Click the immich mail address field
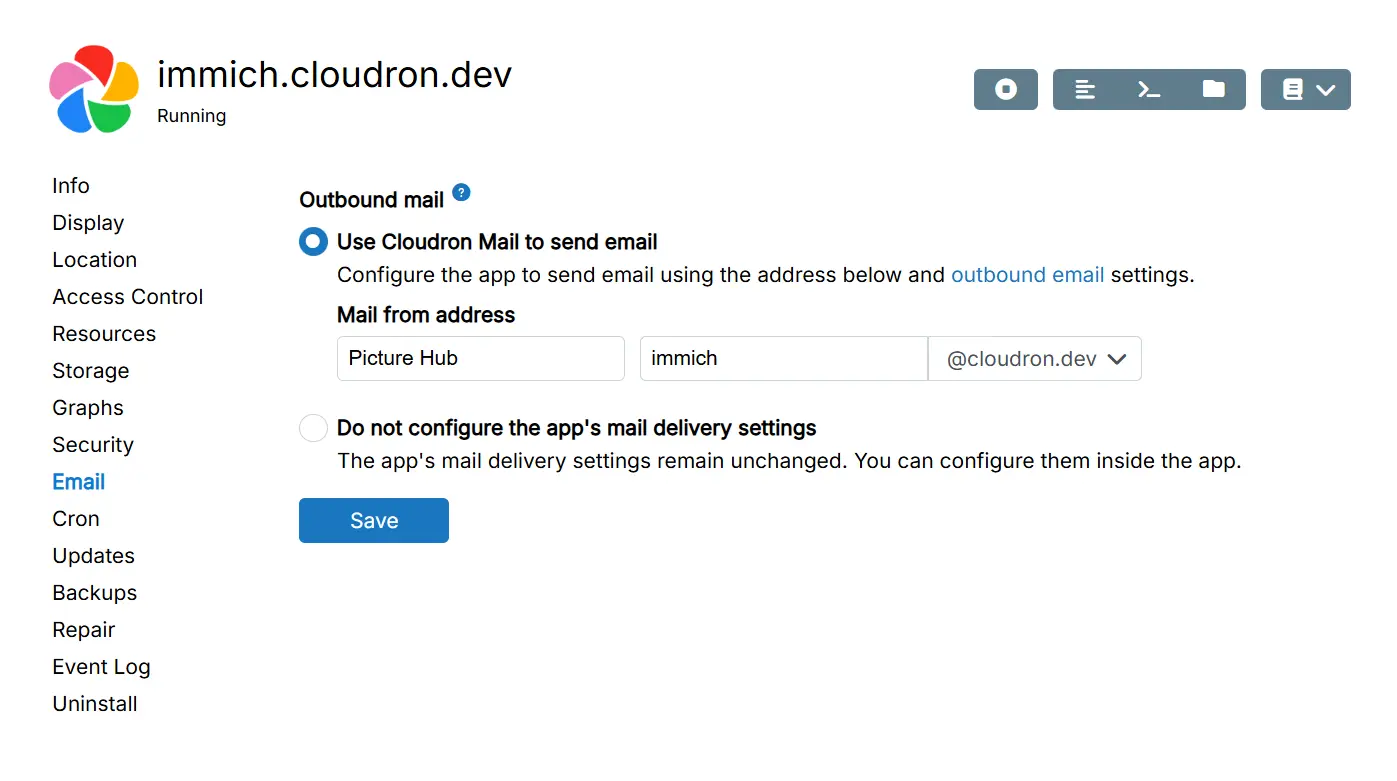1397x781 pixels. [783, 359]
